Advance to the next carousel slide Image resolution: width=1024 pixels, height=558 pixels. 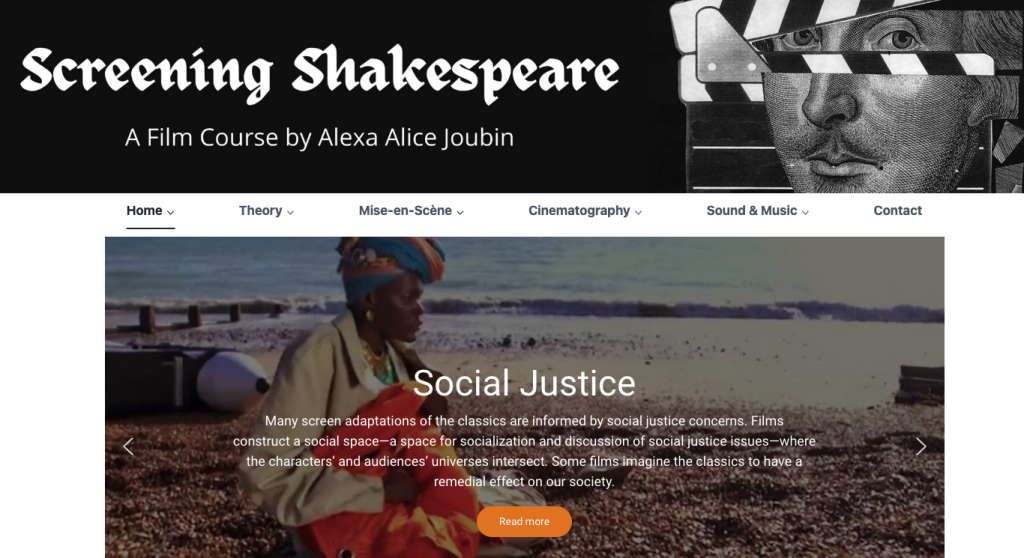click(x=921, y=446)
